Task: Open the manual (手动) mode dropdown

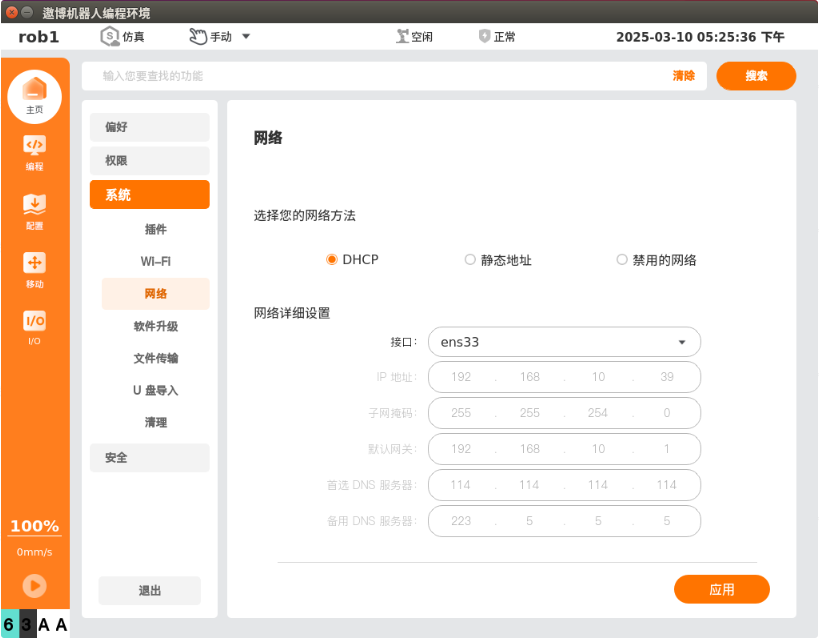Action: (x=219, y=37)
